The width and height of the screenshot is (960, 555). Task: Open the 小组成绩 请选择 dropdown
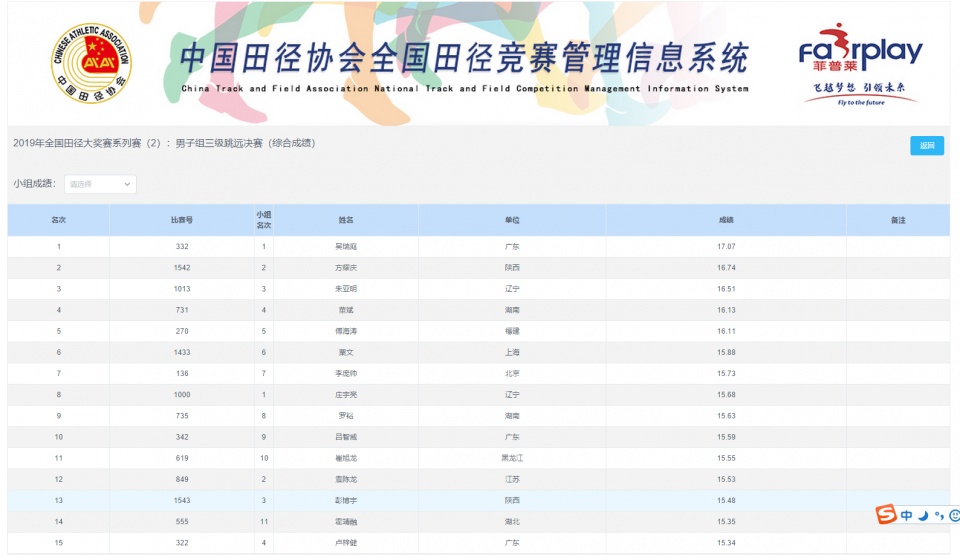(100, 184)
